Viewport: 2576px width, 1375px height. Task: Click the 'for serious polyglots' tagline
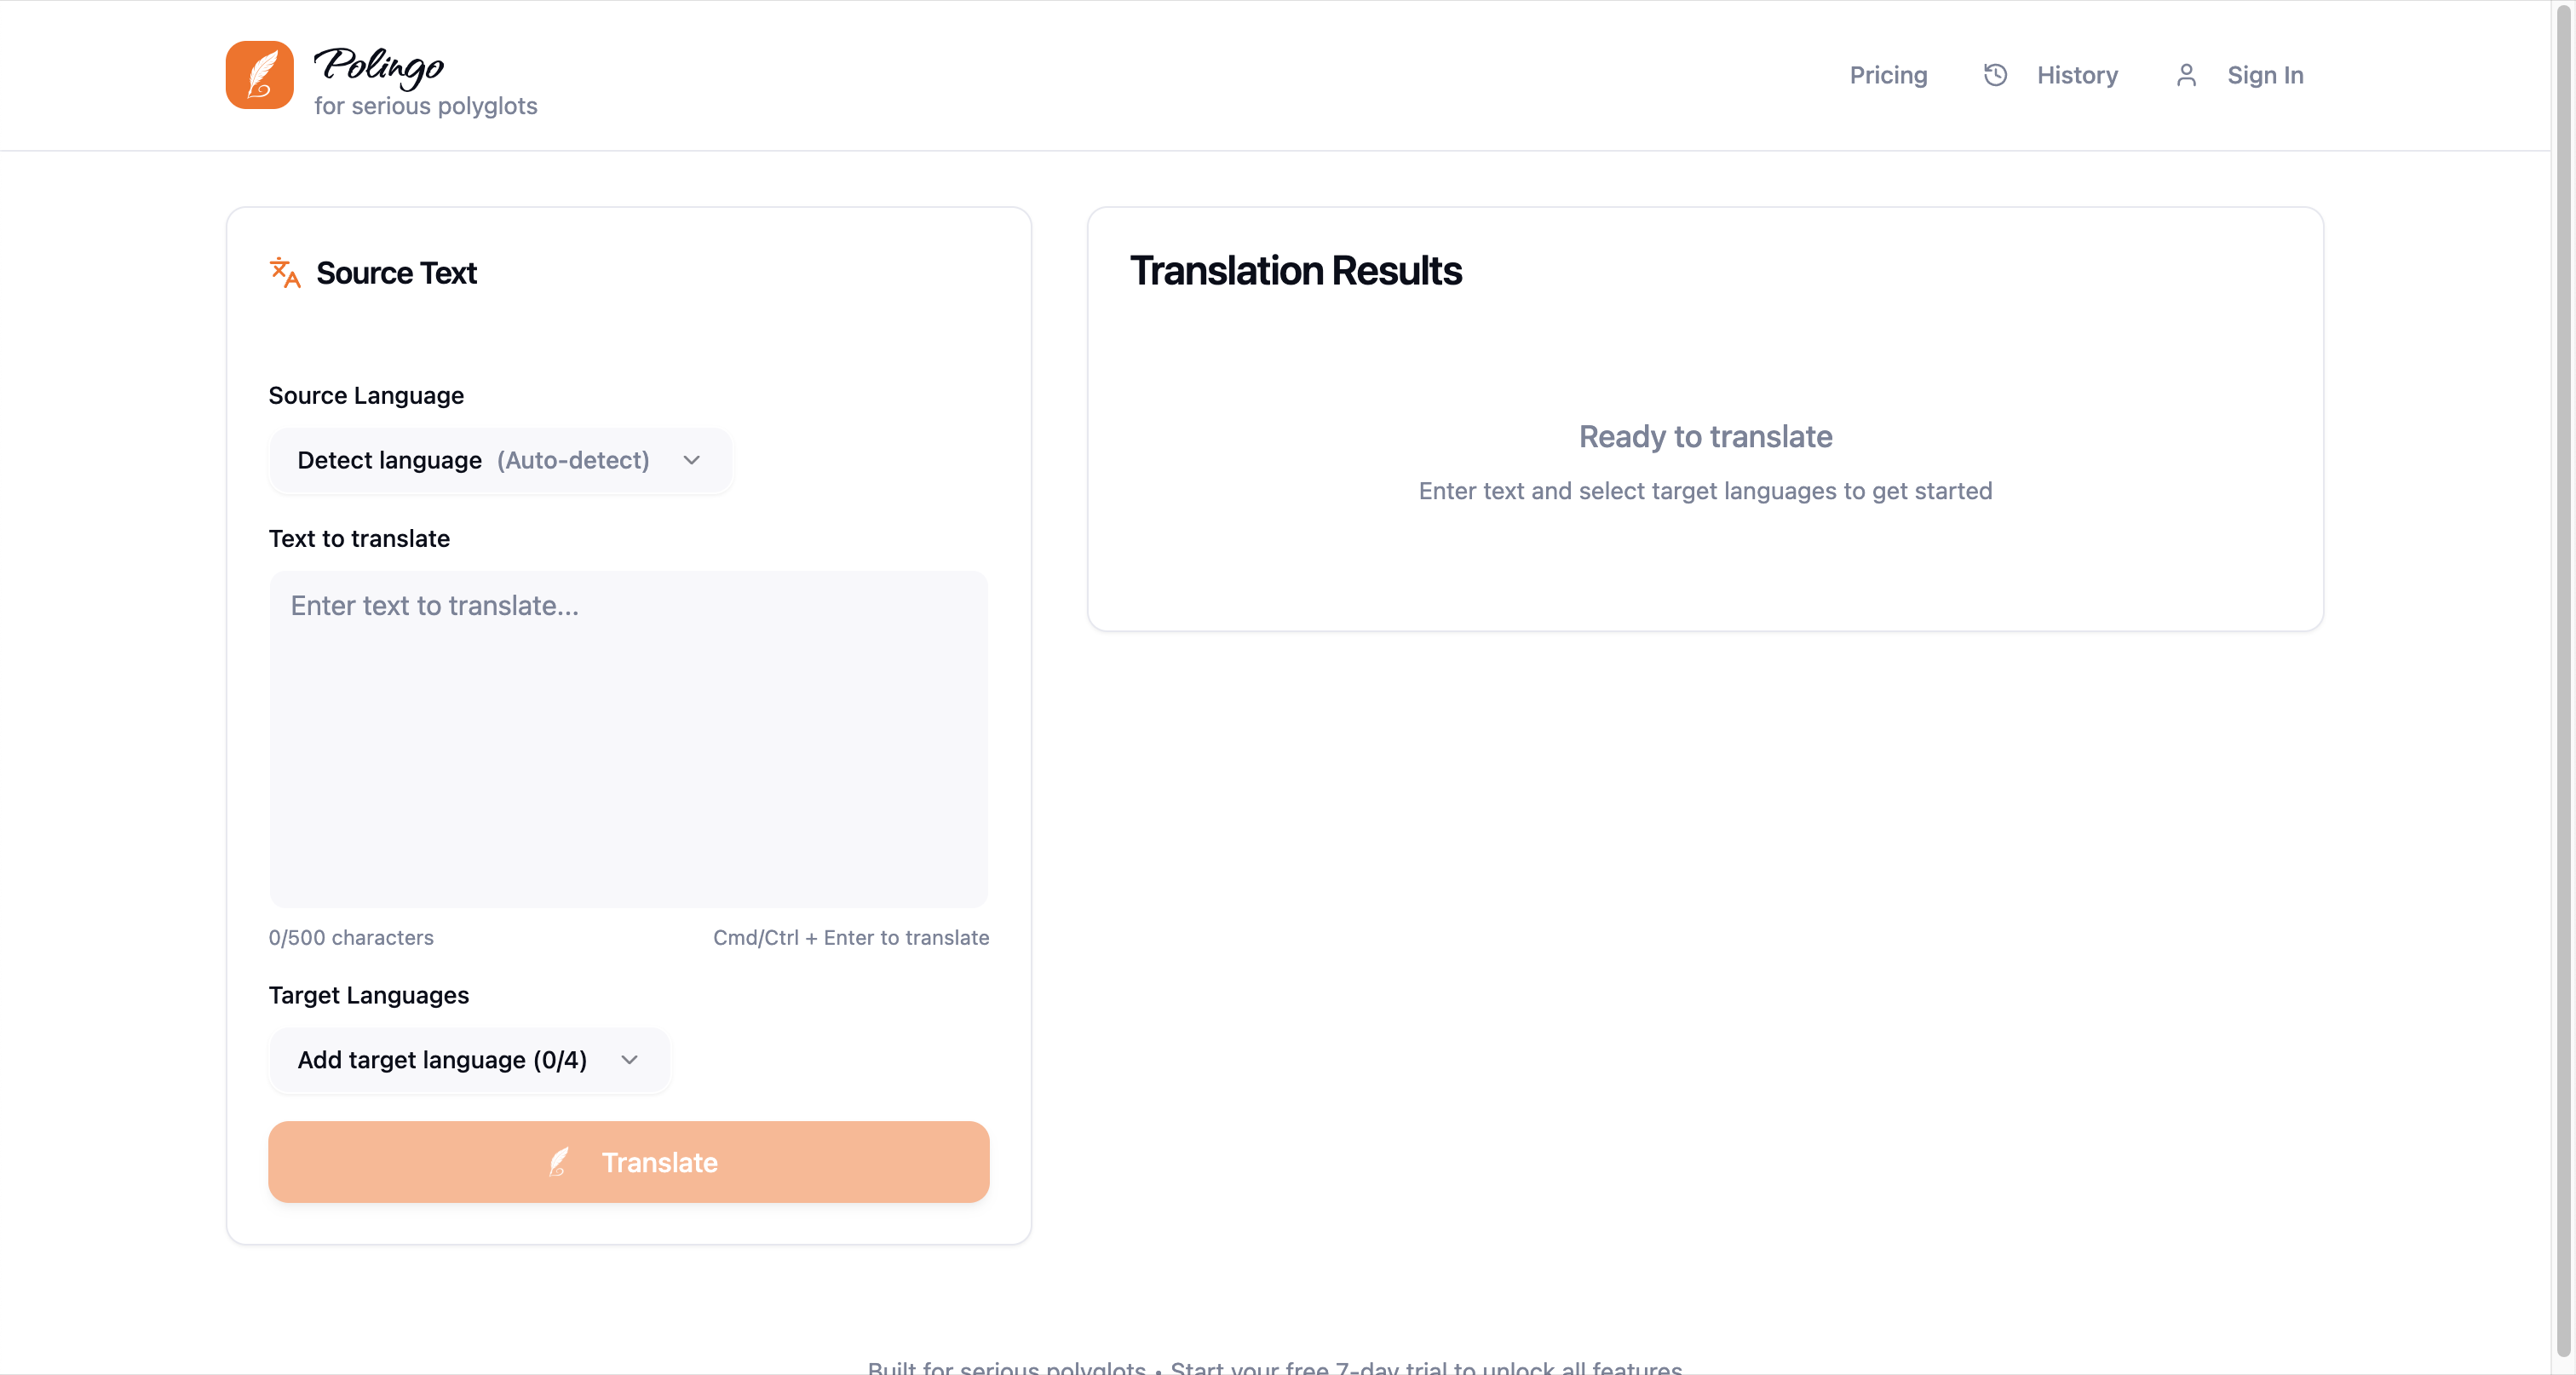point(425,106)
